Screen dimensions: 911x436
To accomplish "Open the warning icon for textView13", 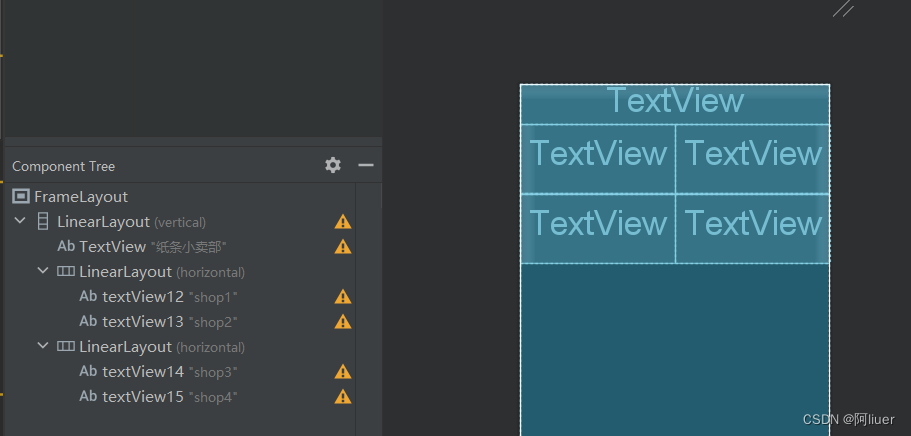I will [343, 322].
